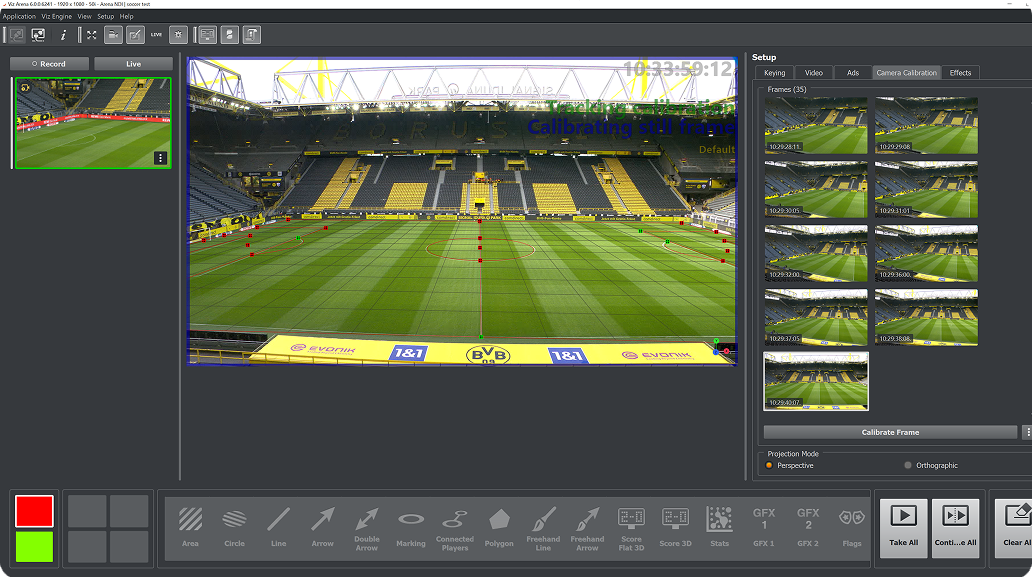The width and height of the screenshot is (1032, 577).
Task: Click the Live button
Action: [x=134, y=64]
